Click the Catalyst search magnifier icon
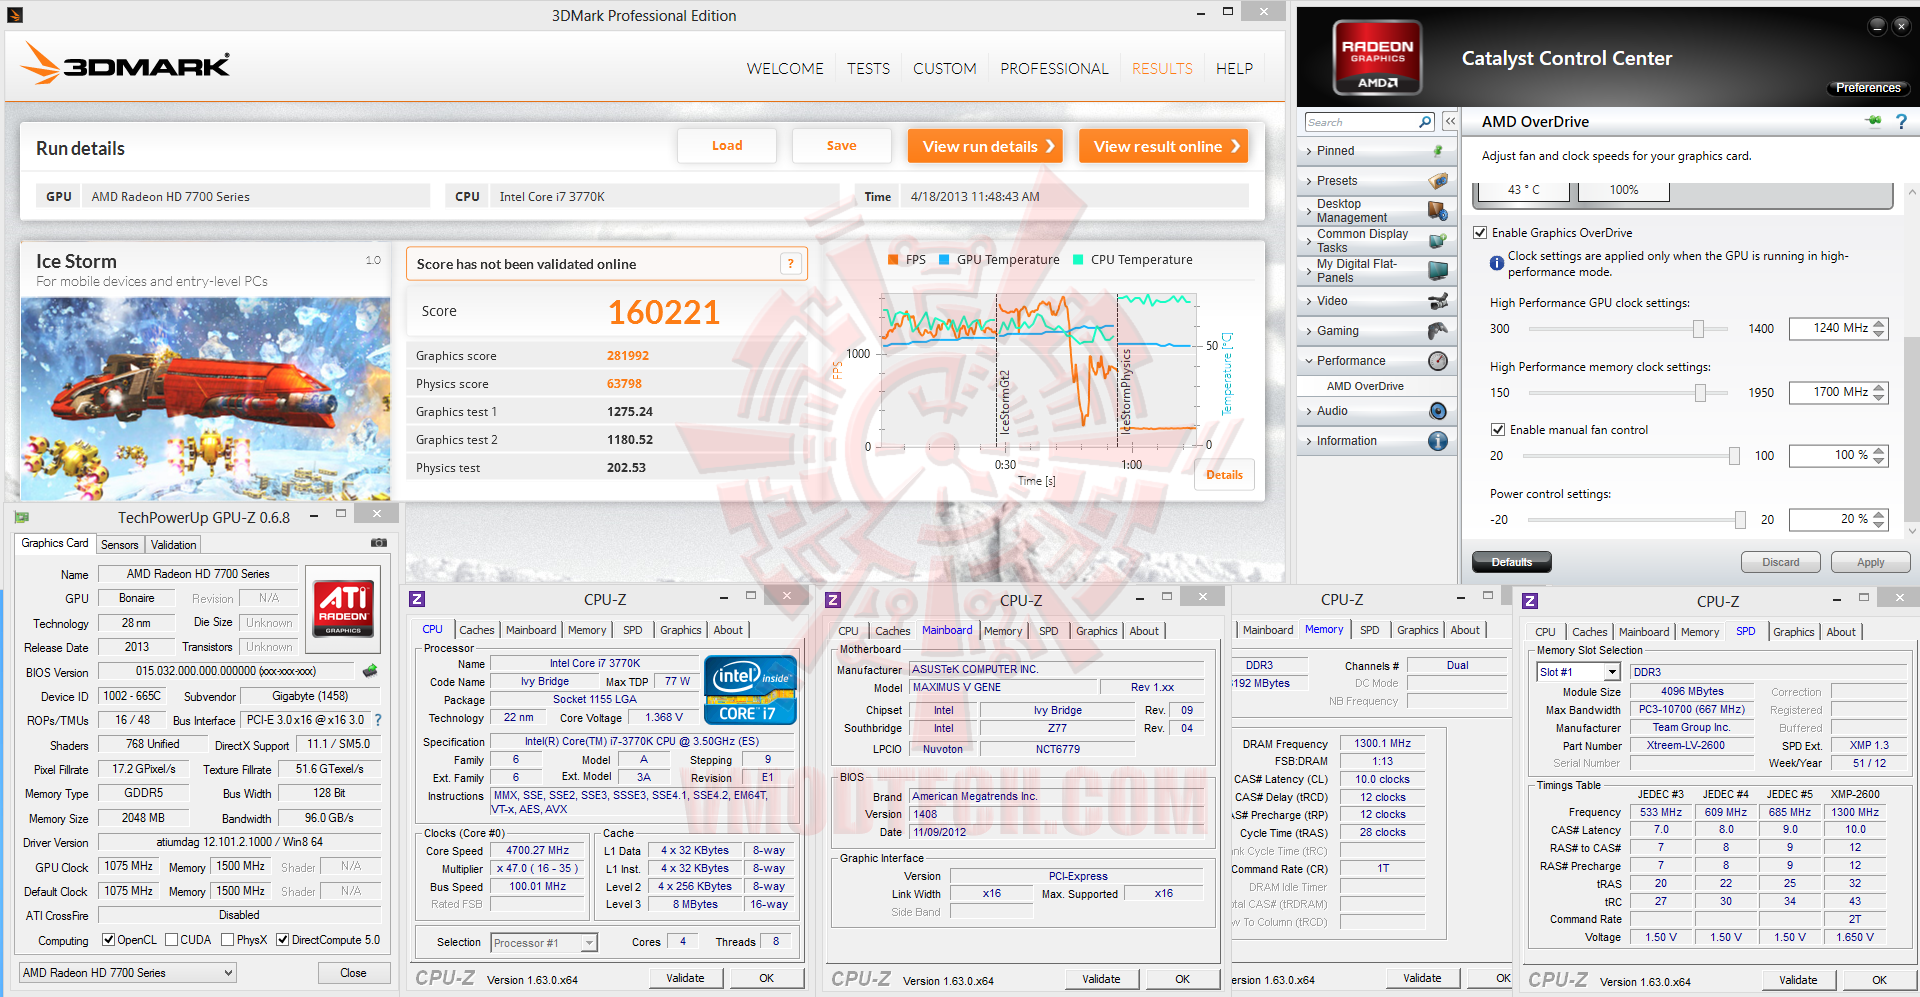 click(1425, 122)
